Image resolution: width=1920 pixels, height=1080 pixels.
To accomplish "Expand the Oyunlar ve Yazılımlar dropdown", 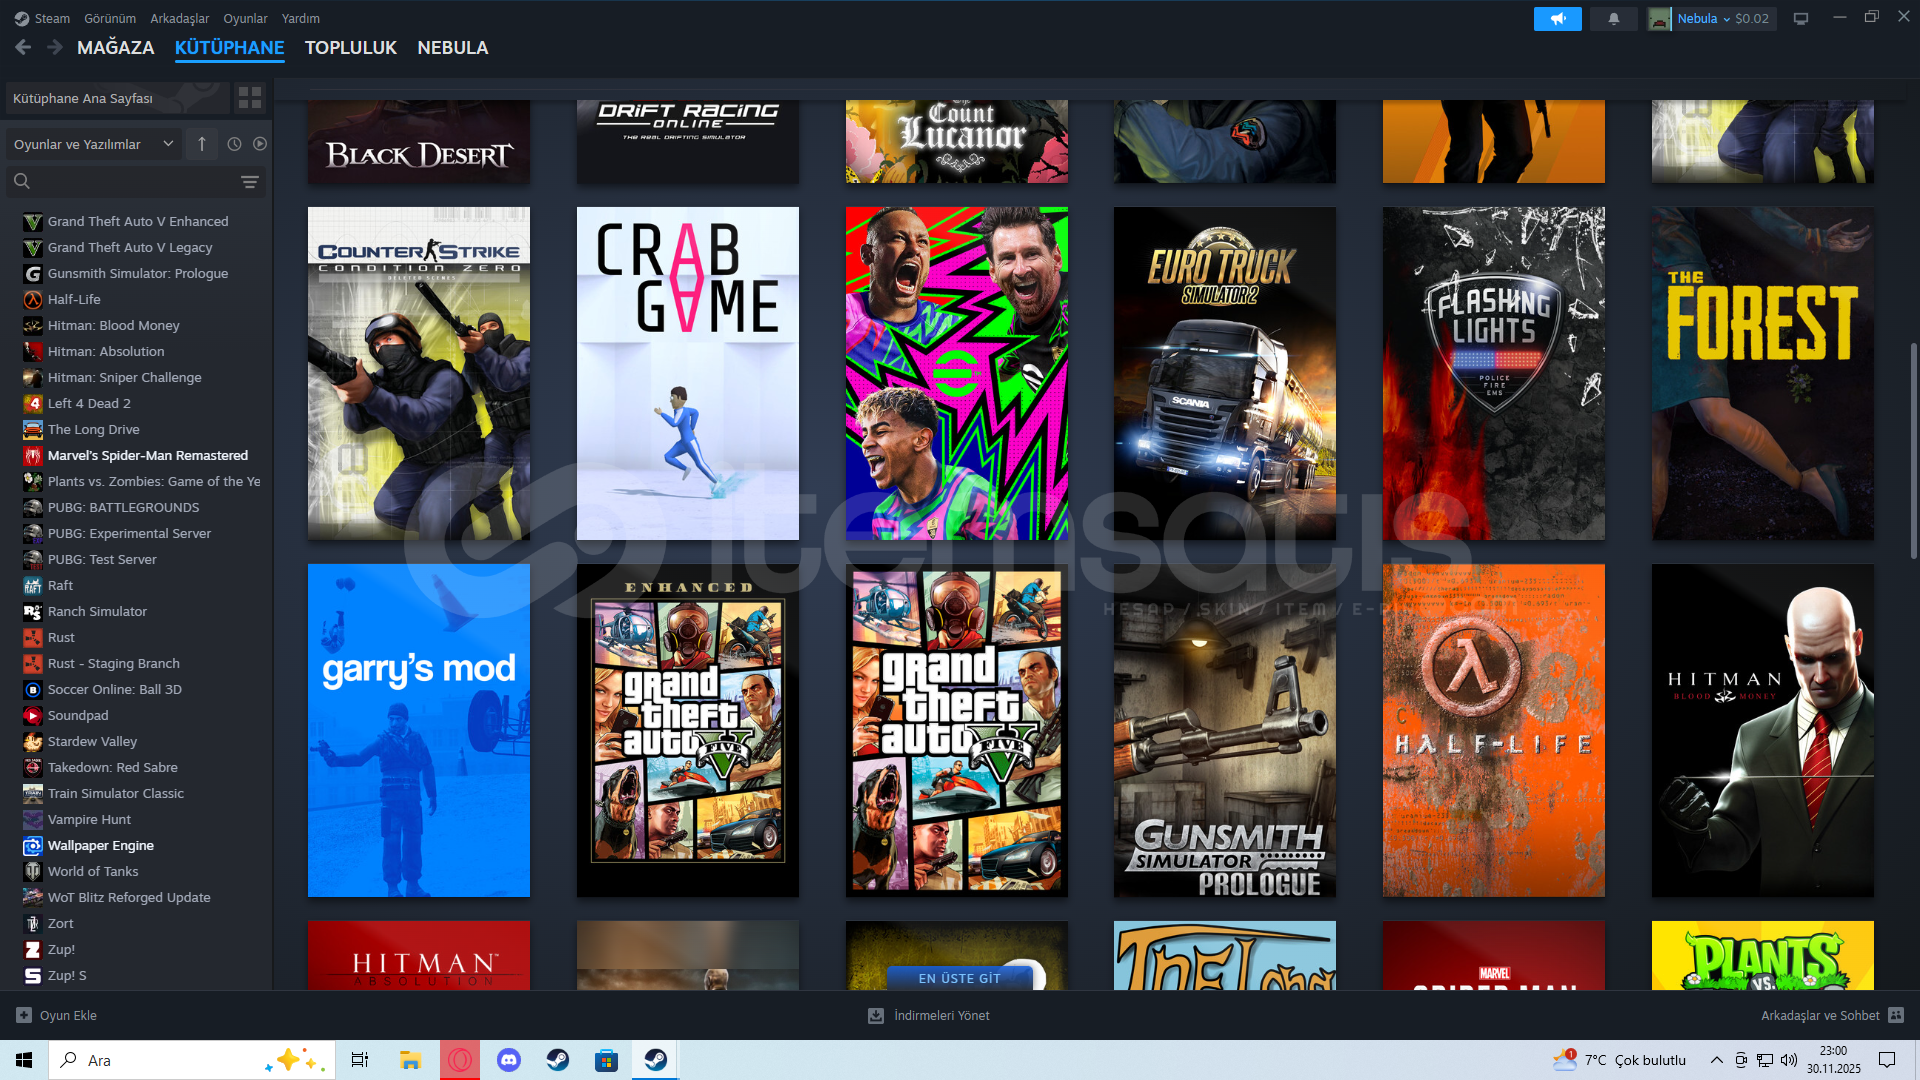I will click(93, 144).
